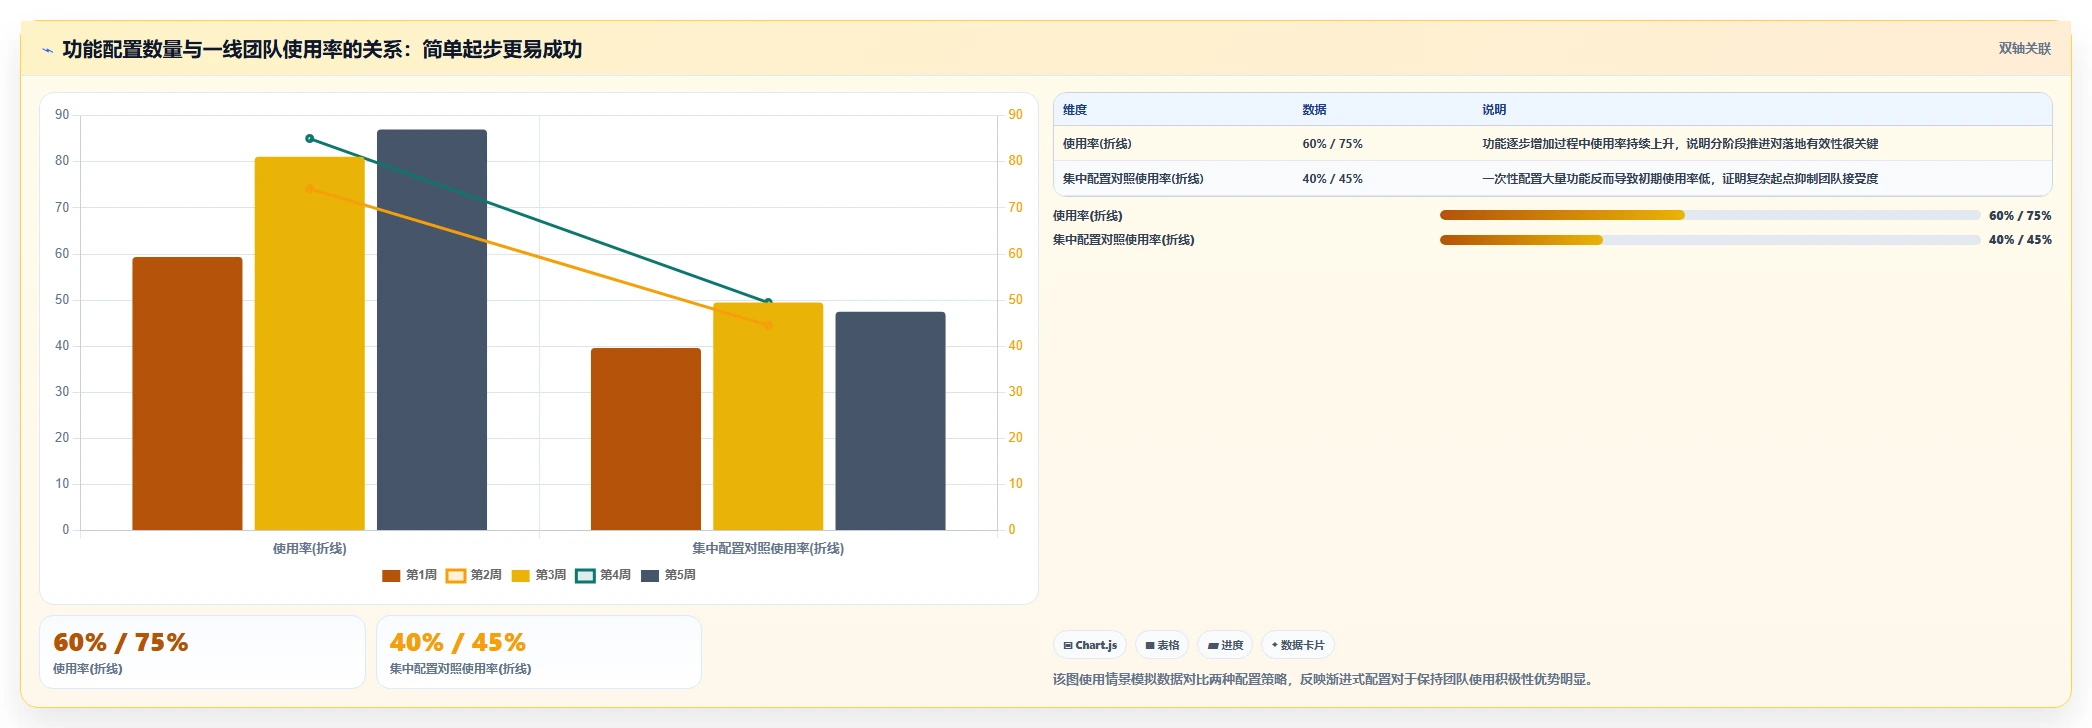Click the 集中配置对照使用率(折线) label beside the progress bar
This screenshot has width=2092, height=728.
coord(1124,240)
